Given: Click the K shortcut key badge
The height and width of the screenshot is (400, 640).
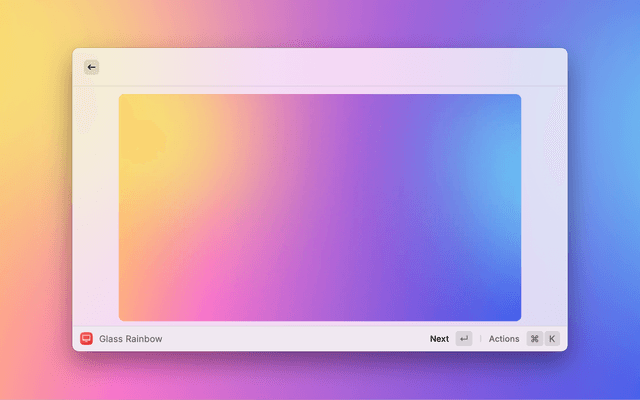Looking at the screenshot, I should [x=552, y=339].
